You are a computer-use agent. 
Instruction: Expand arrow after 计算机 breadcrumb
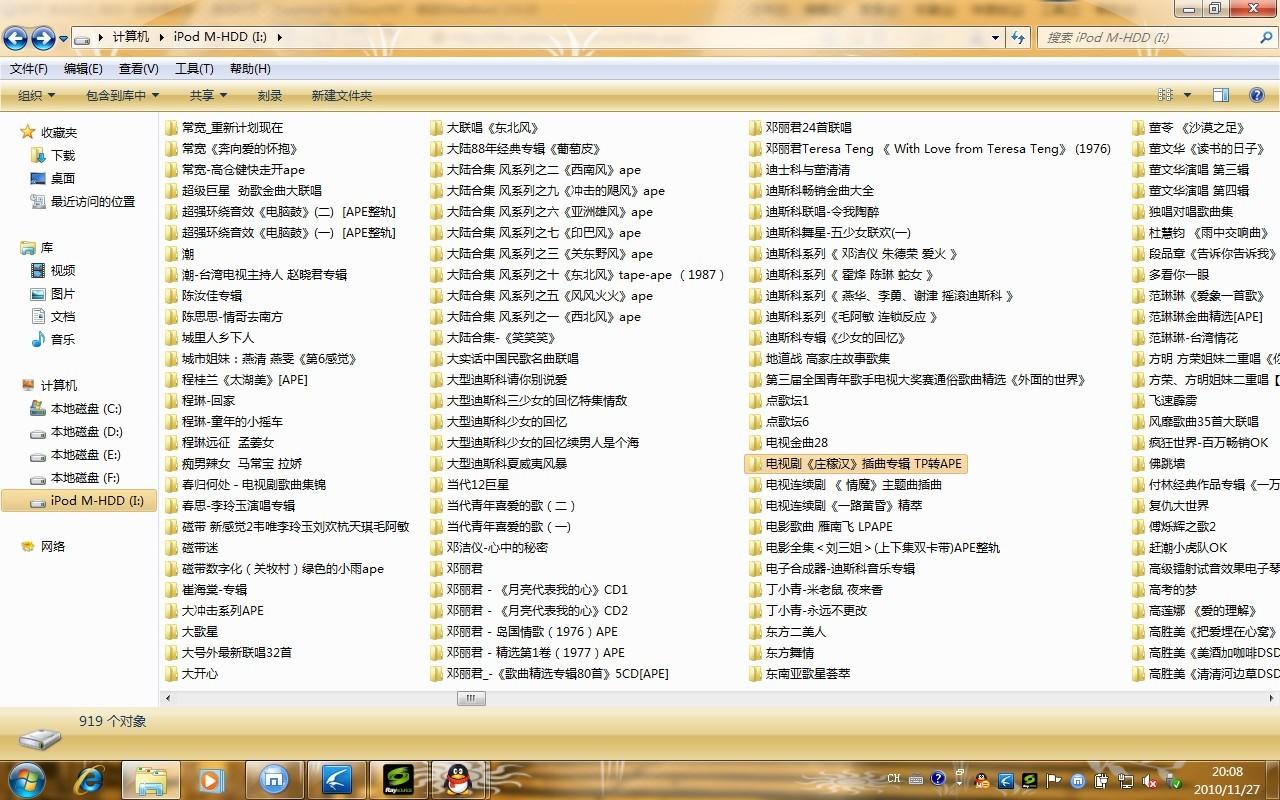(x=160, y=37)
